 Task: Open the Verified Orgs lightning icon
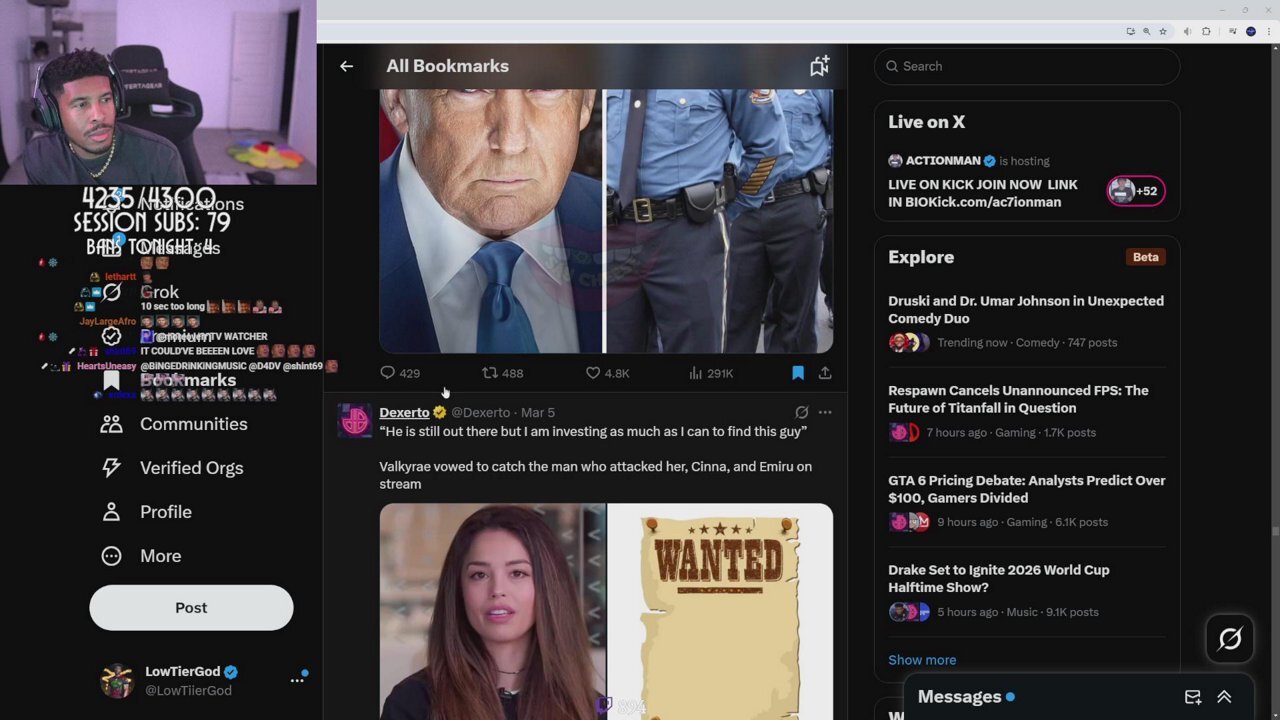(x=111, y=468)
